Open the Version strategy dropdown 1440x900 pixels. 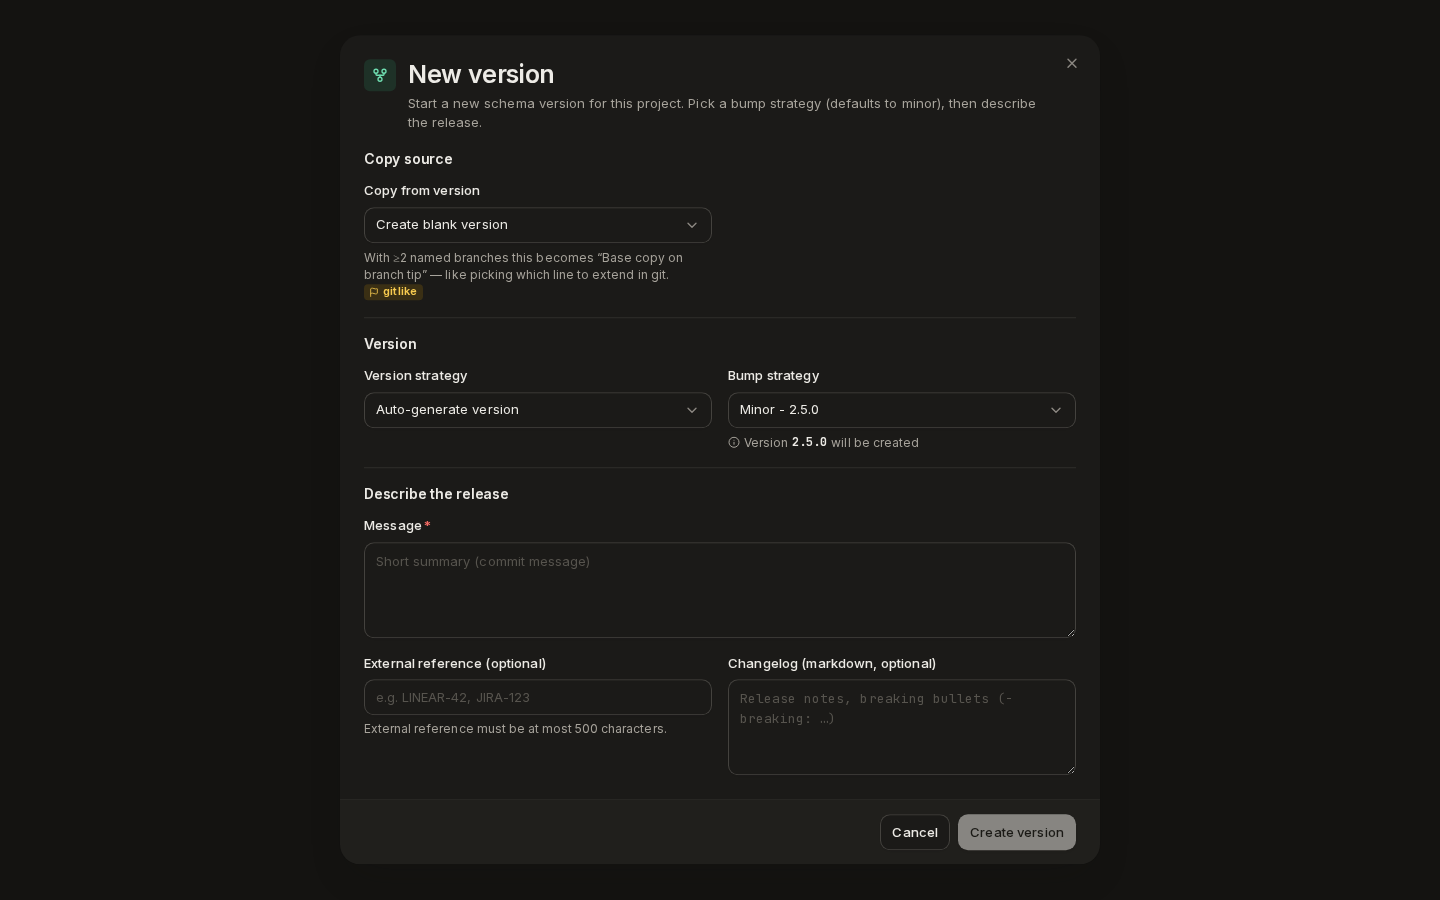(538, 410)
